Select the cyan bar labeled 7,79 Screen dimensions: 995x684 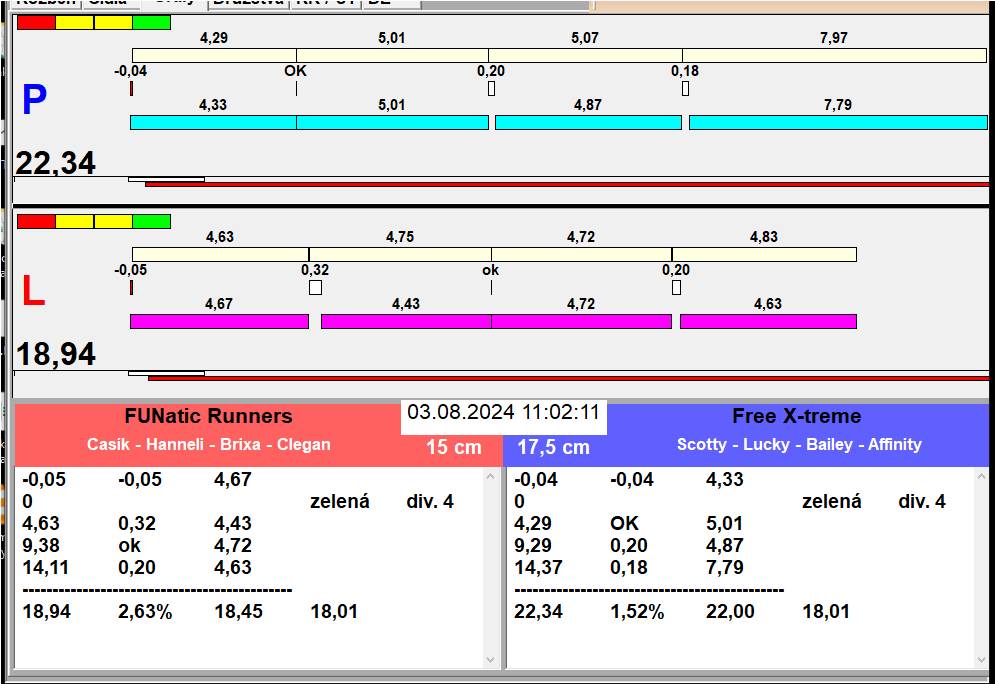tap(838, 122)
